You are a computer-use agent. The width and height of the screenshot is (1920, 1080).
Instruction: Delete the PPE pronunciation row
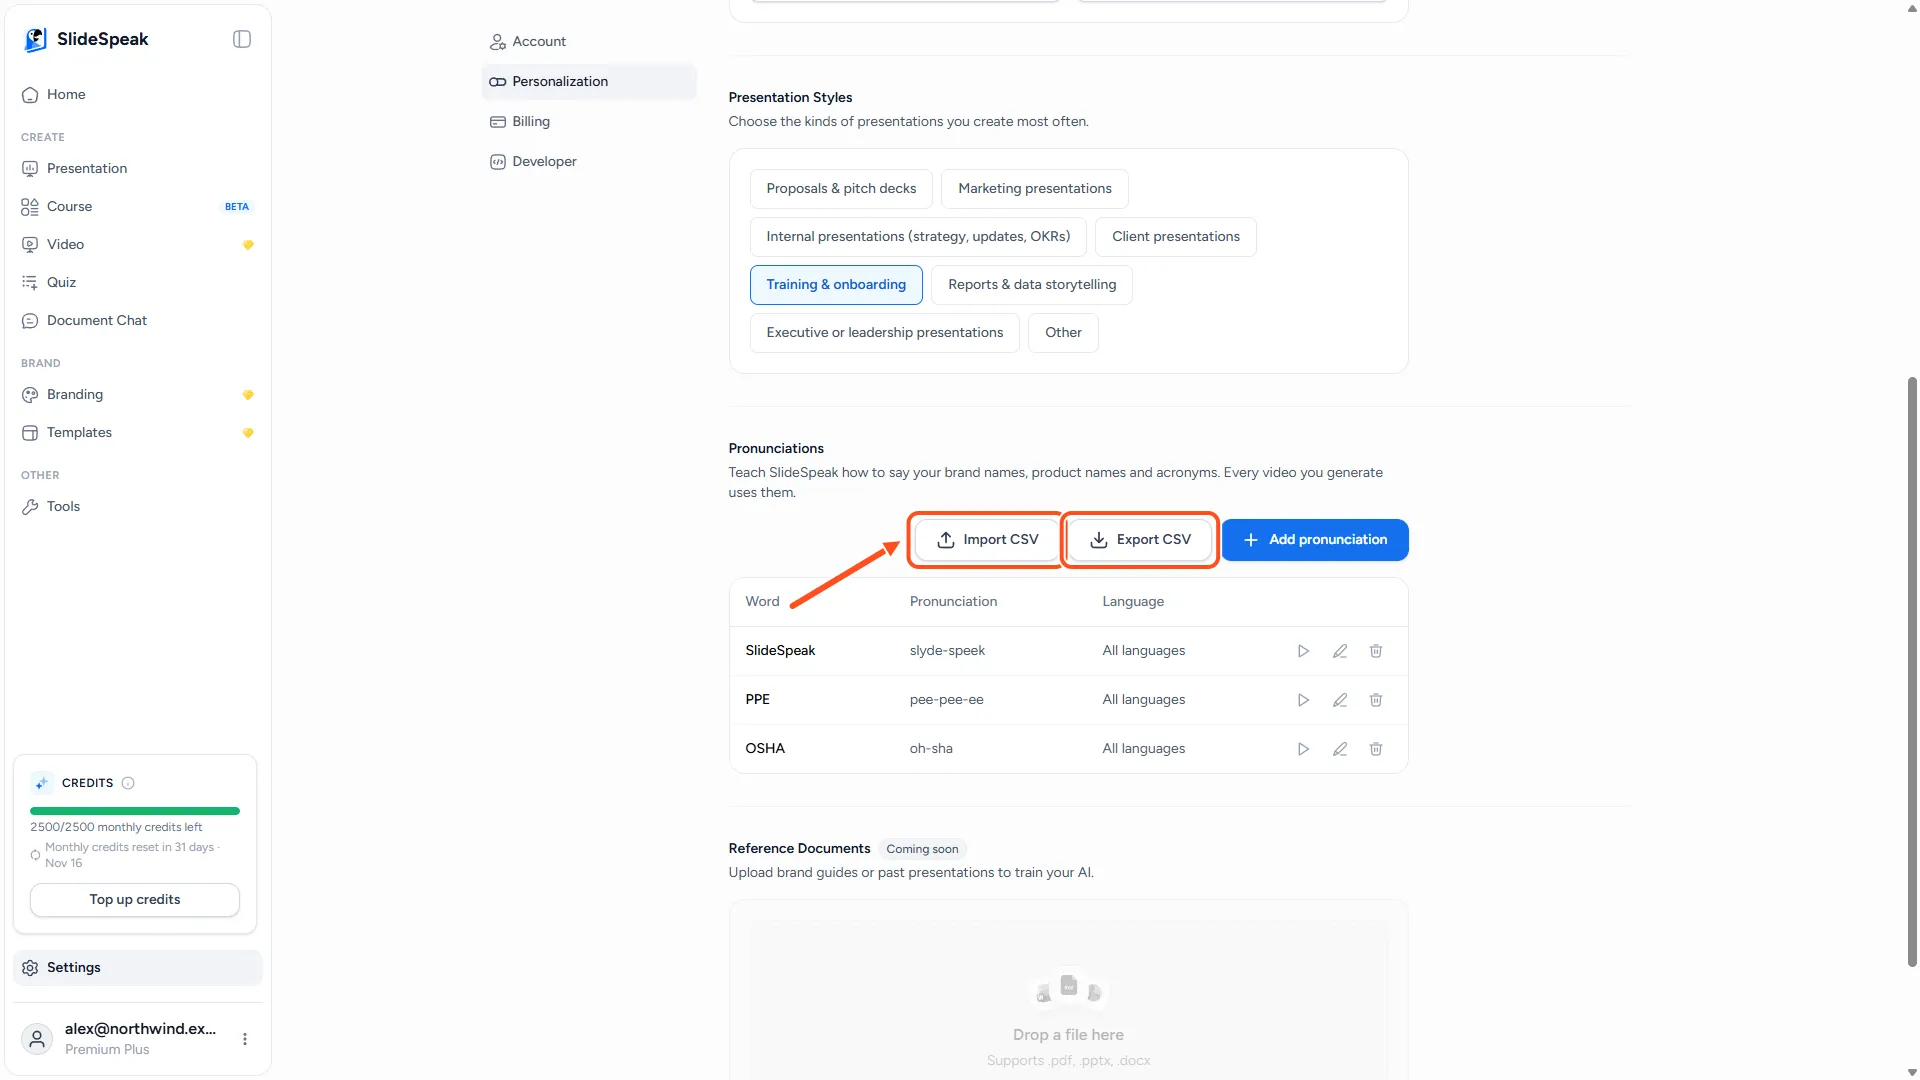coord(1376,700)
